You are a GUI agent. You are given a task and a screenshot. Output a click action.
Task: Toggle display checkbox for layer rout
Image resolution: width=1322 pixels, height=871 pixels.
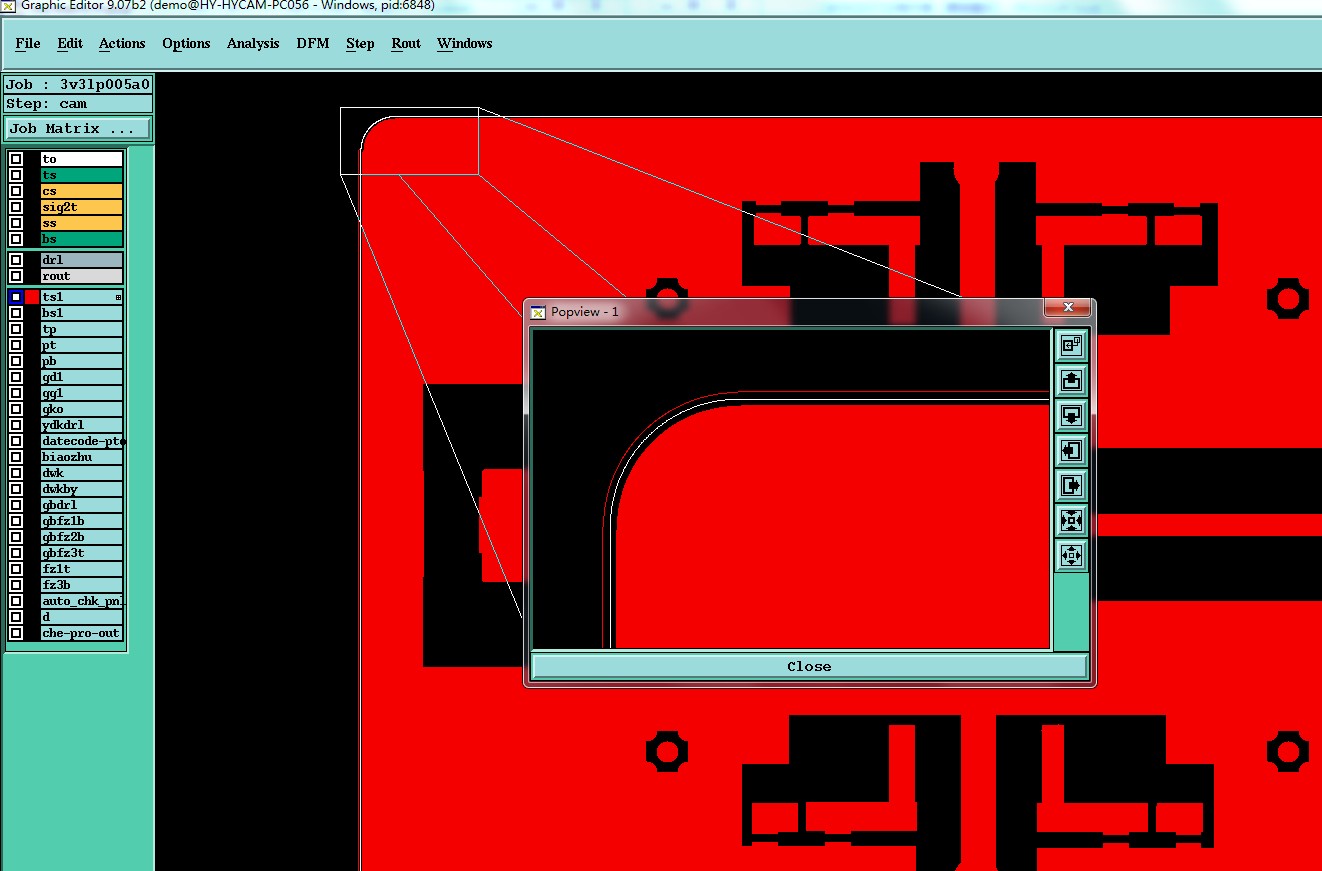click(x=16, y=276)
